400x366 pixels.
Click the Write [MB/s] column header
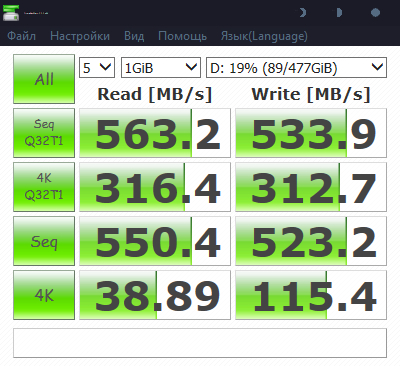(311, 94)
